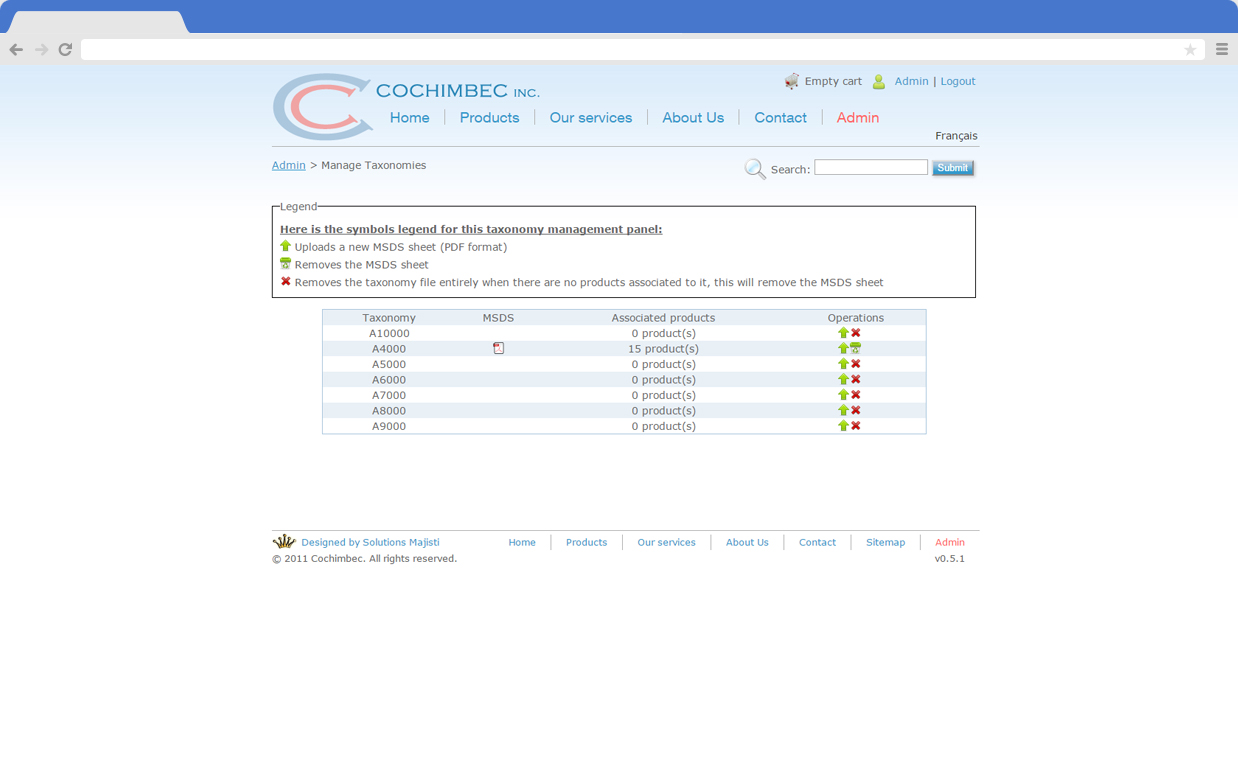
Task: Click the Submit search button
Action: point(952,167)
